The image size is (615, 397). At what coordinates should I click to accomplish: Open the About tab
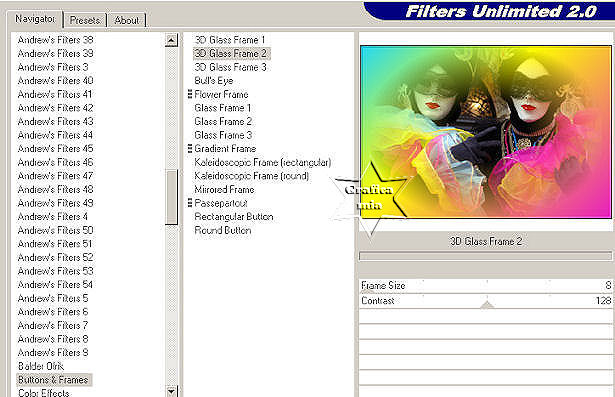(126, 20)
